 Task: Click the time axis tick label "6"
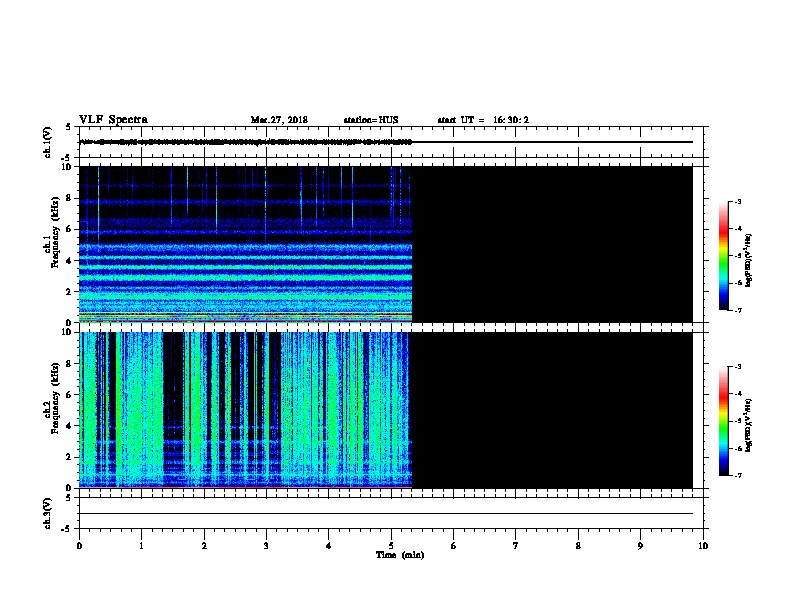pyautogui.click(x=454, y=546)
